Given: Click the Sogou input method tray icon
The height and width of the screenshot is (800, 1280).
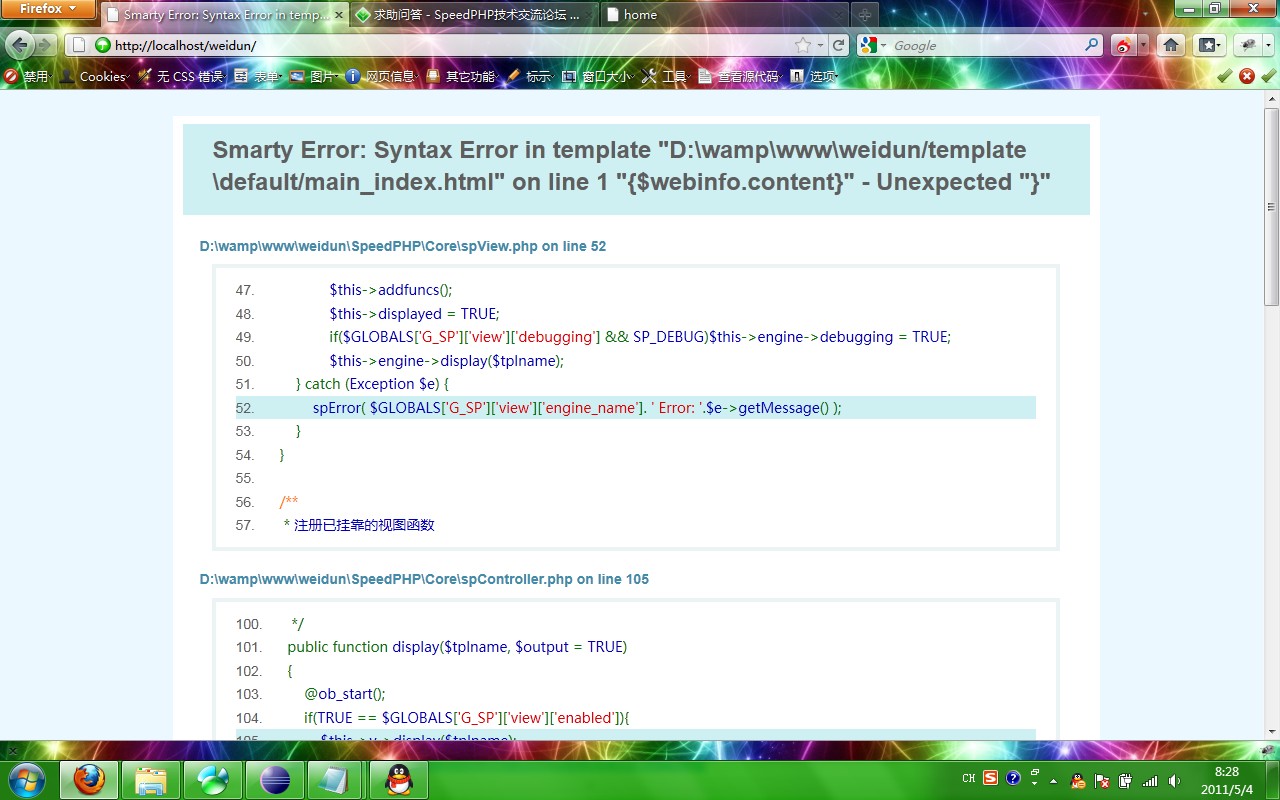Looking at the screenshot, I should (x=990, y=778).
